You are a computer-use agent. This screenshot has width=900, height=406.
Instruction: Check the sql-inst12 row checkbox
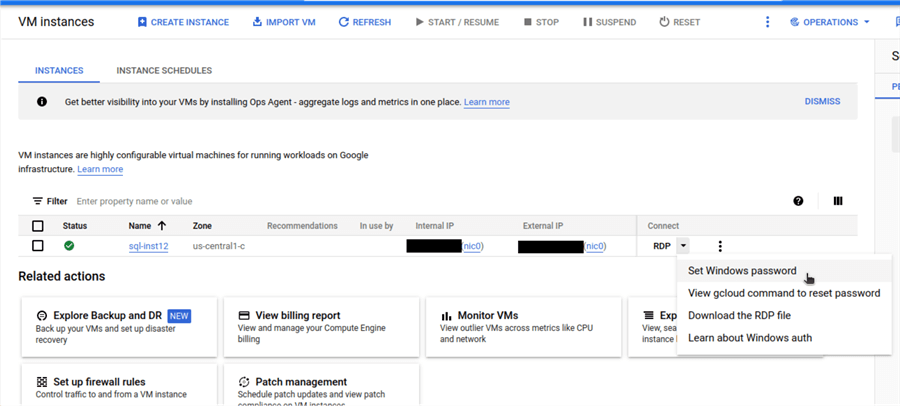coord(38,246)
